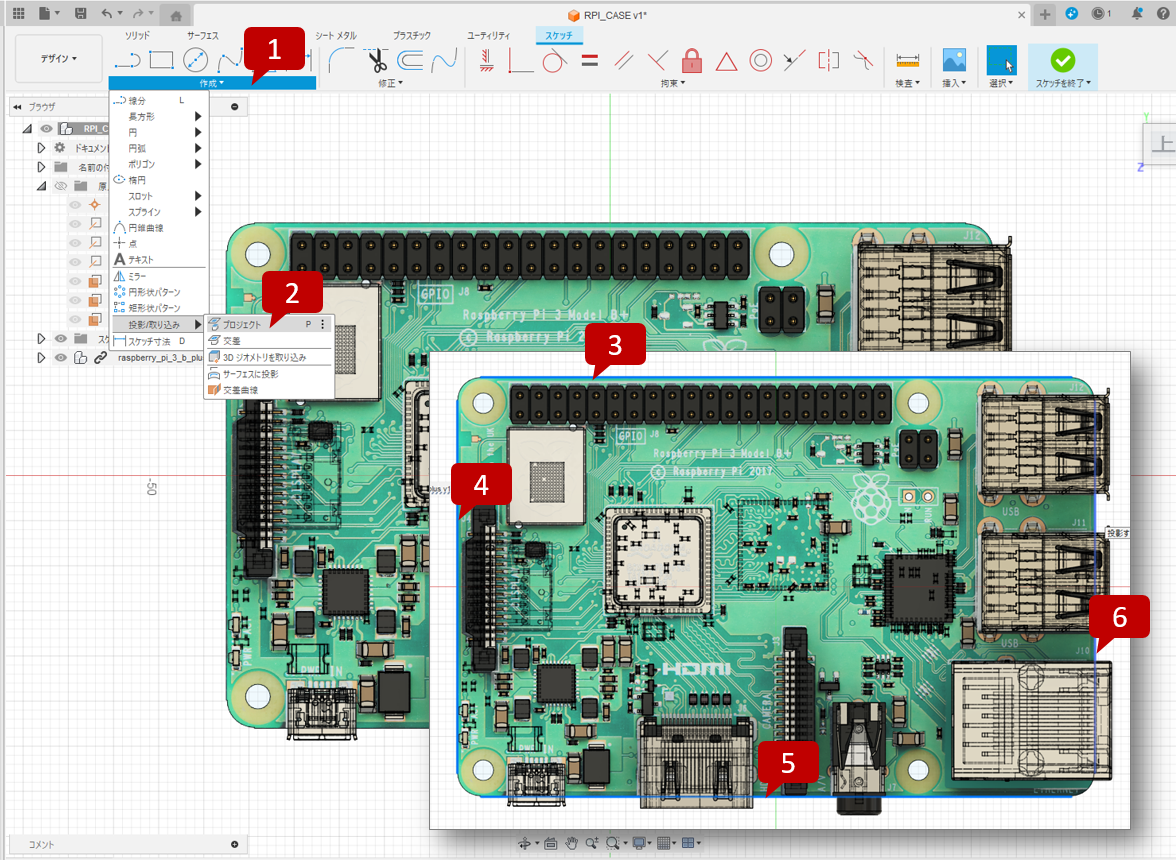Expand the ドキュメント settings tree node
This screenshot has height=860, width=1176.
pos(41,148)
